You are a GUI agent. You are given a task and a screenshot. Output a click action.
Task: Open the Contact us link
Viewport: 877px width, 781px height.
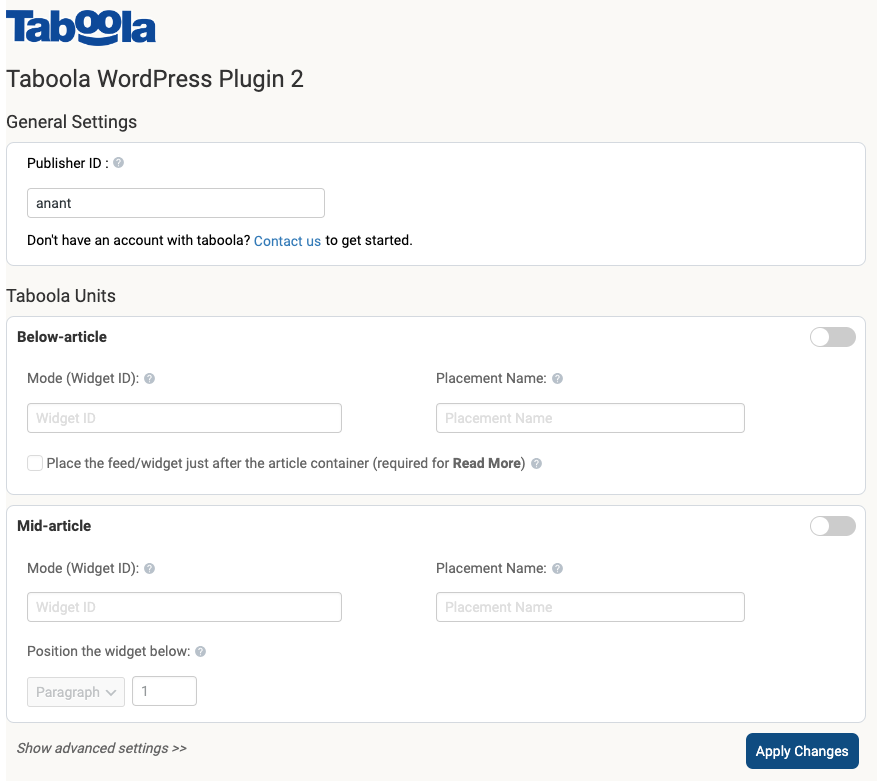287,241
